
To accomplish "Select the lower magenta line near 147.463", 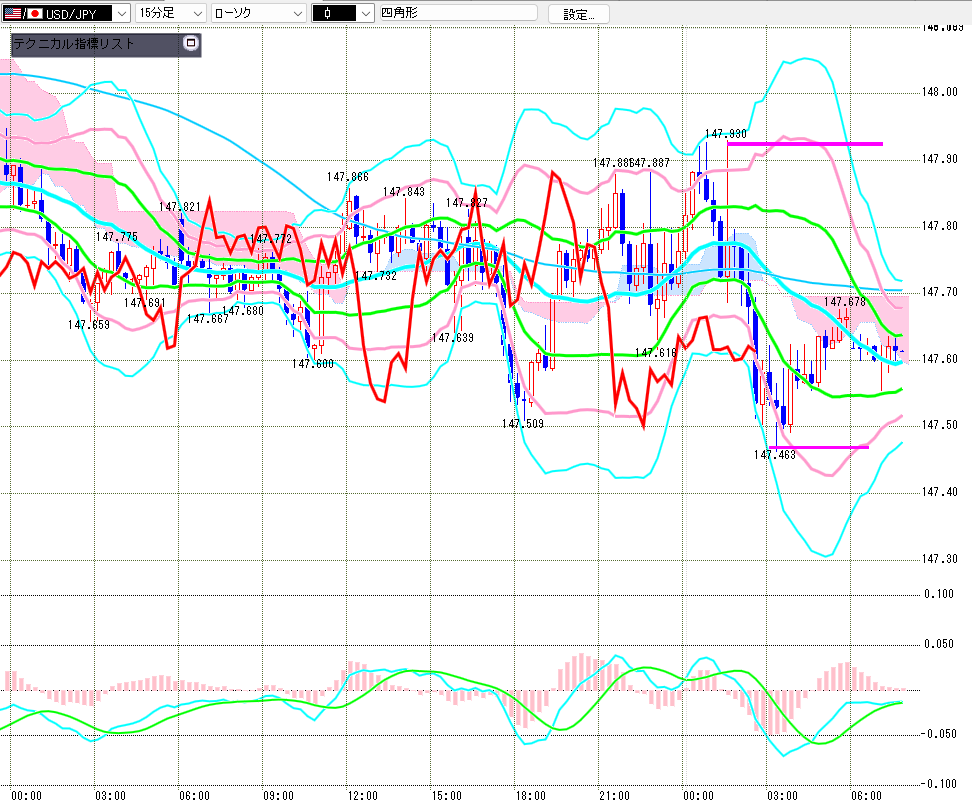I will [x=818, y=447].
